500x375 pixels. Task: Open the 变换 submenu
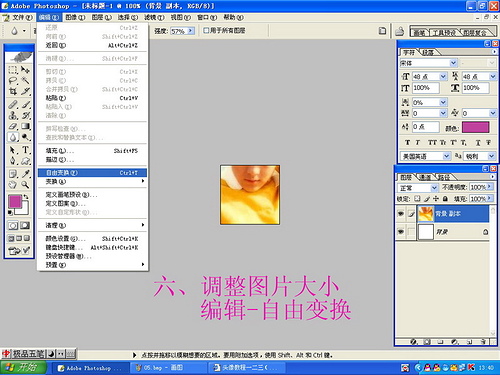tap(92, 182)
